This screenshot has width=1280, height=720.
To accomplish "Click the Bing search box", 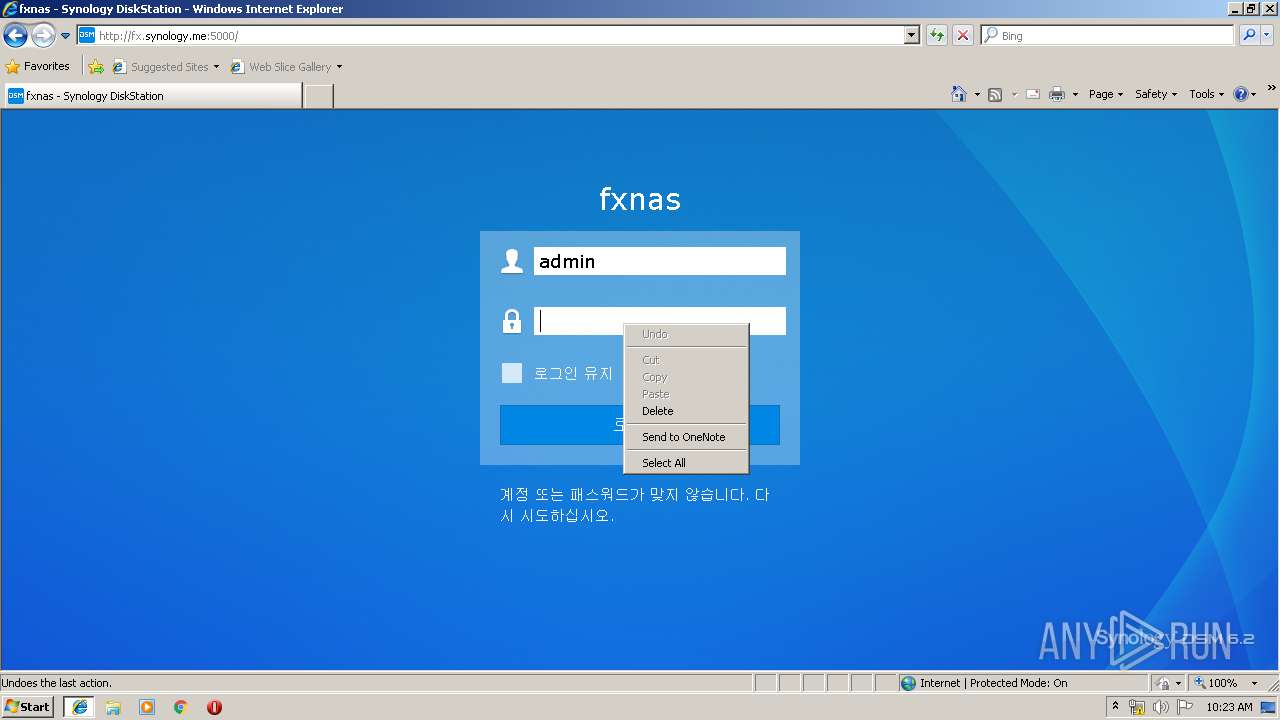I will [1108, 36].
